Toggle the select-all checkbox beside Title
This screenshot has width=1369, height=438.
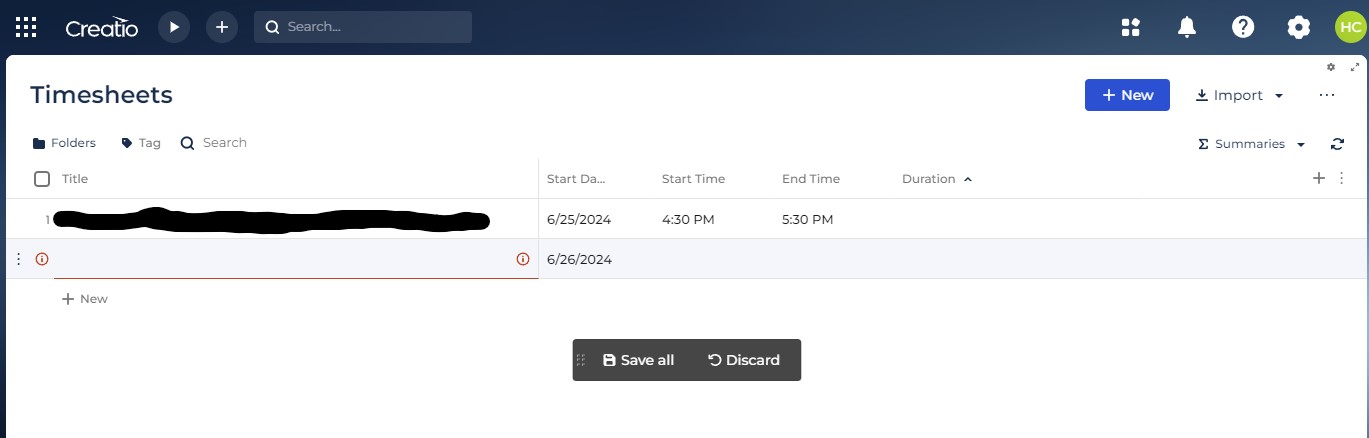tap(42, 179)
